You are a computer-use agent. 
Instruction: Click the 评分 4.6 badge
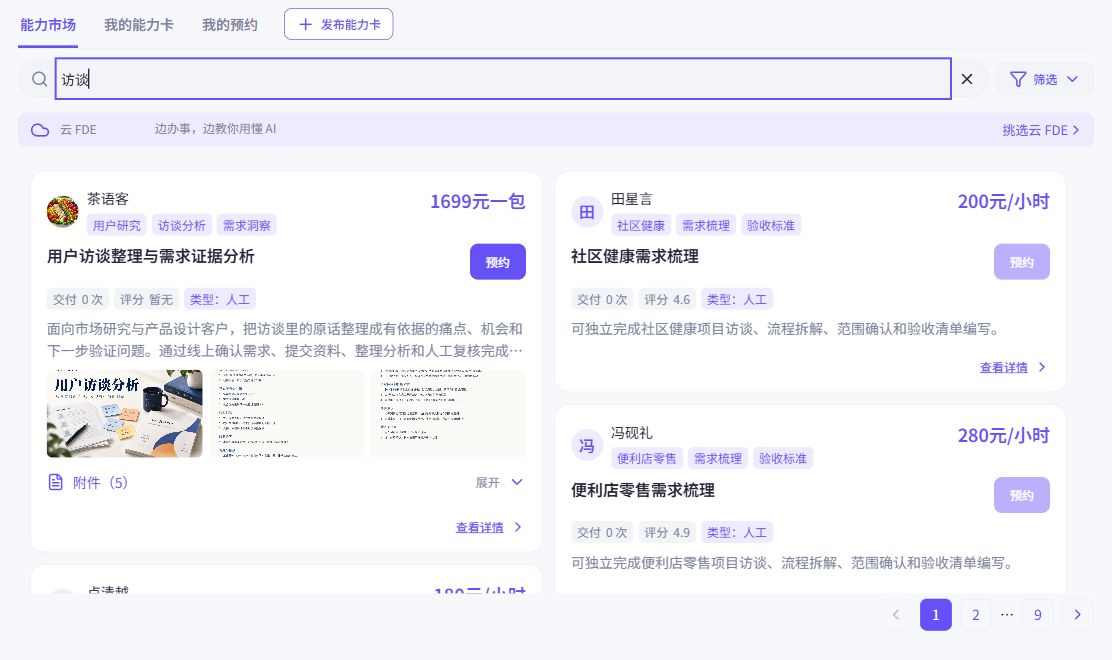tap(667, 299)
